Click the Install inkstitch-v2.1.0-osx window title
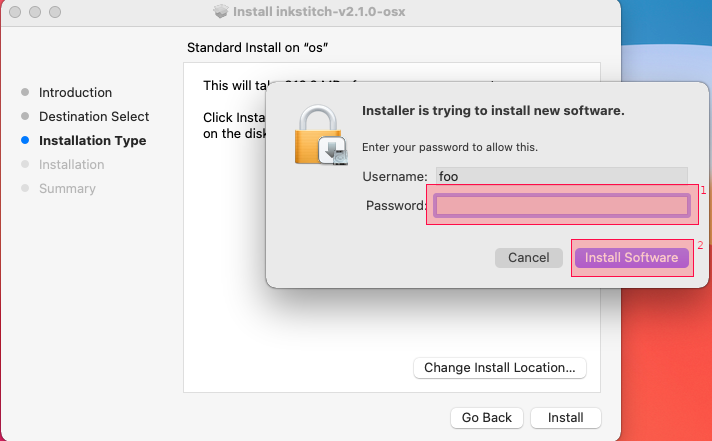The width and height of the screenshot is (712, 441). pos(319,11)
